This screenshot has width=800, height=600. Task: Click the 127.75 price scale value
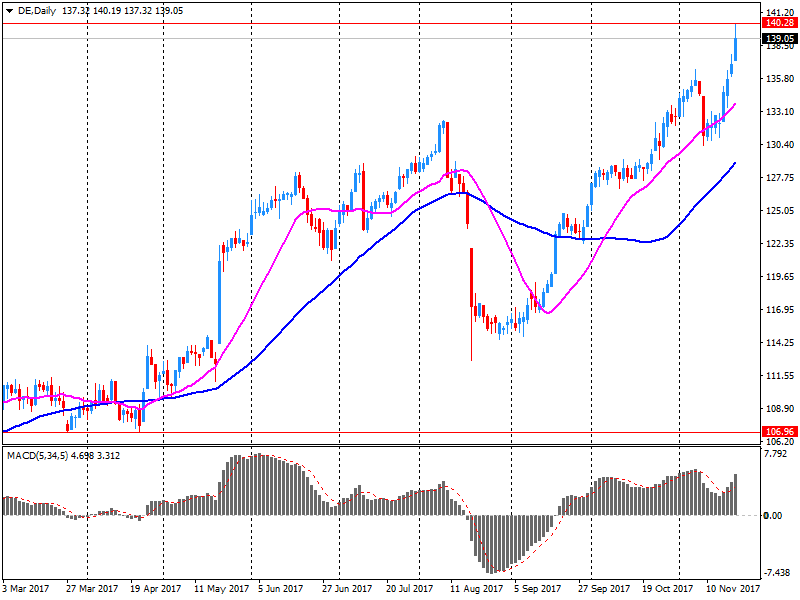780,178
